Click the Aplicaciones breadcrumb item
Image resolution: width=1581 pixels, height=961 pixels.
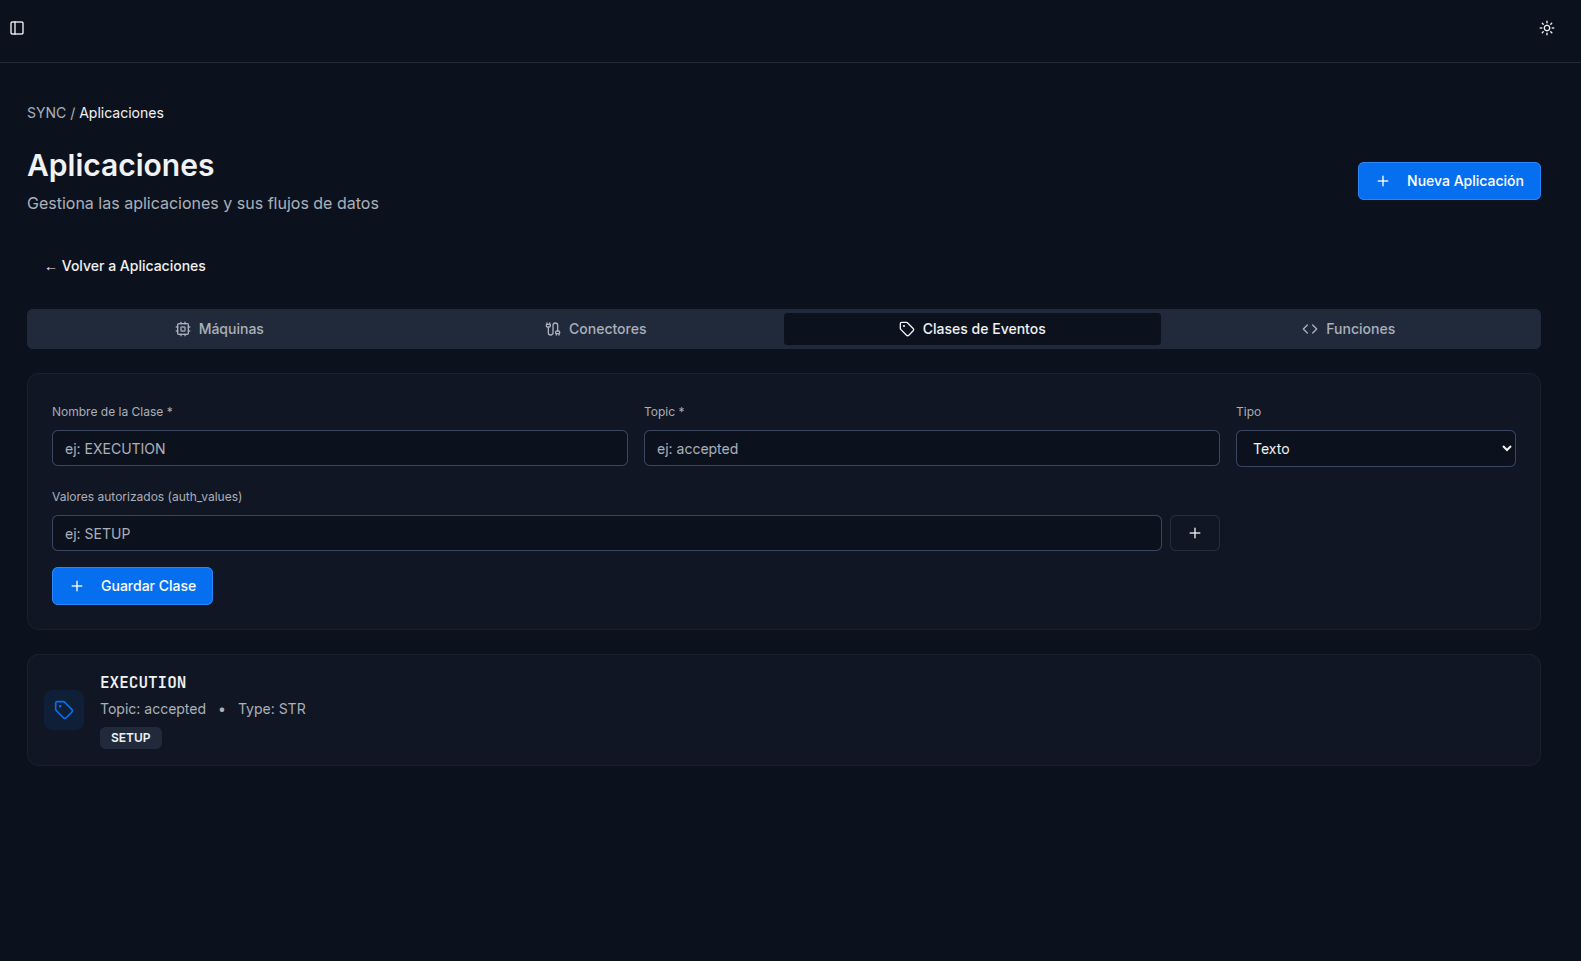[121, 113]
